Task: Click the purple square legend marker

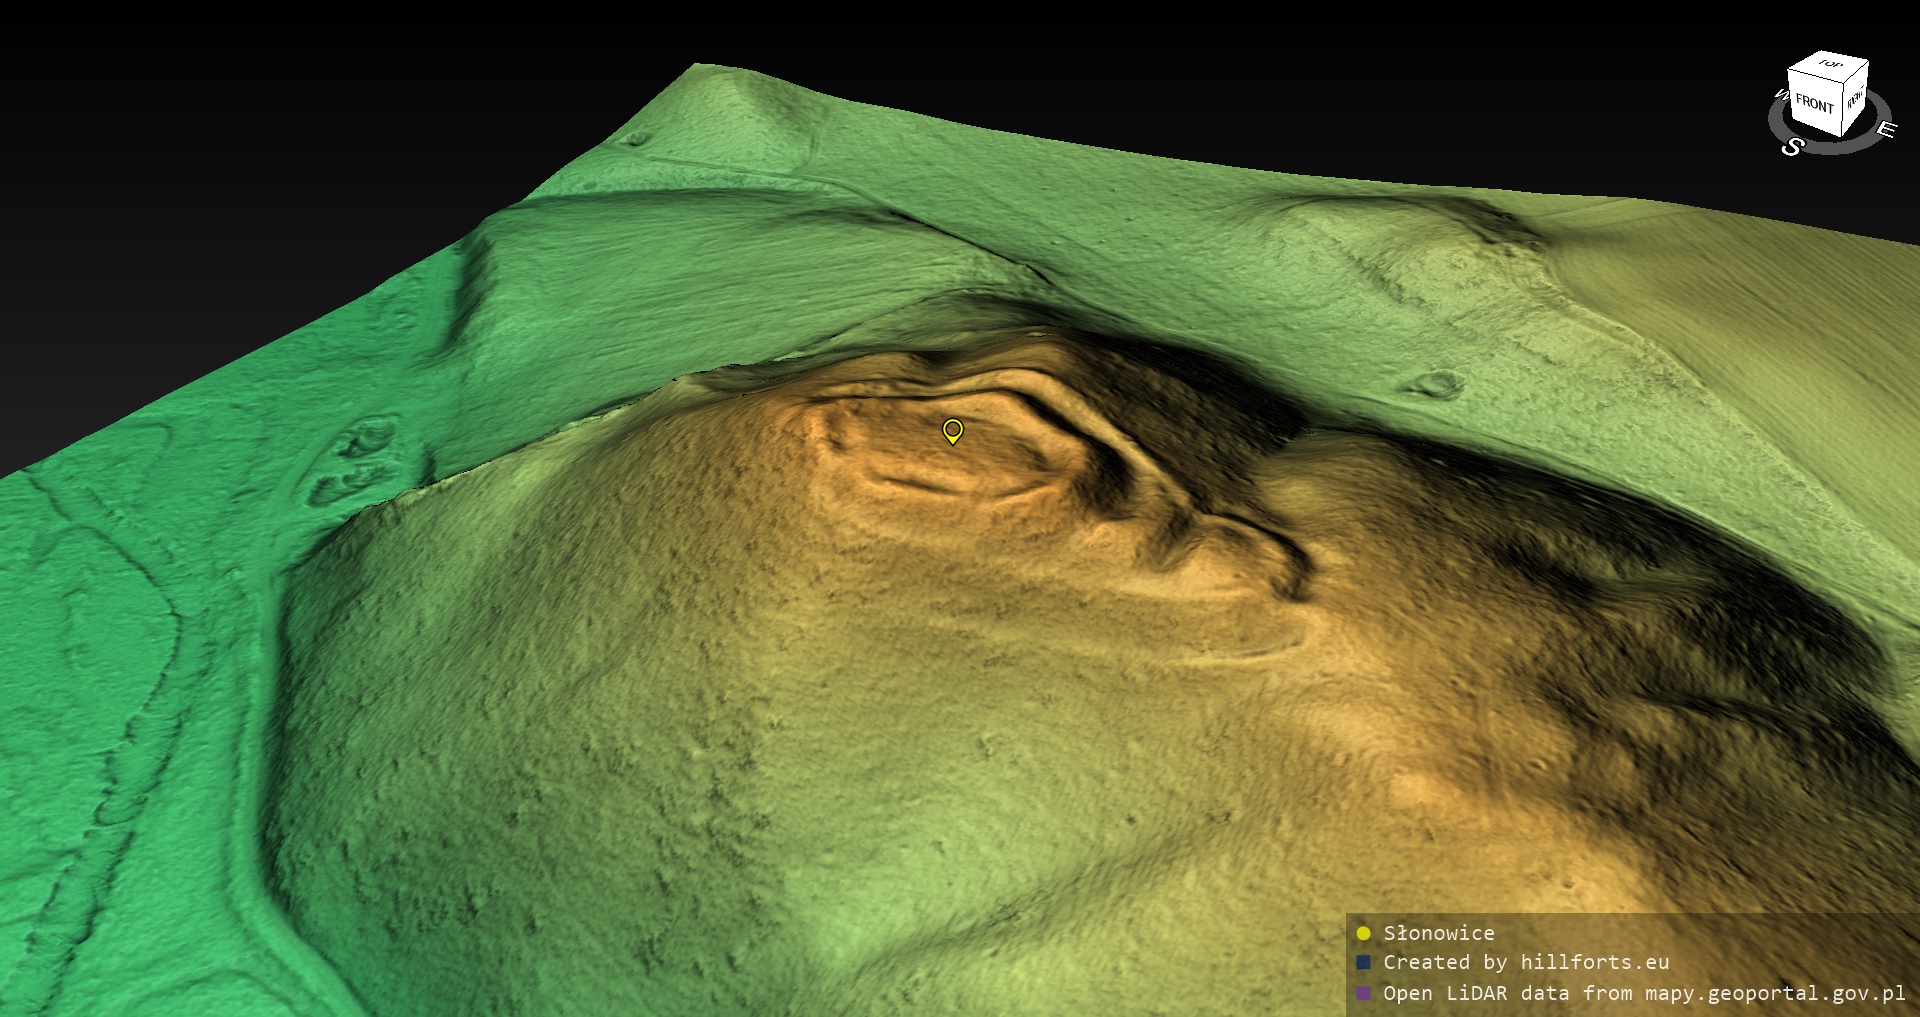Action: pos(1363,993)
